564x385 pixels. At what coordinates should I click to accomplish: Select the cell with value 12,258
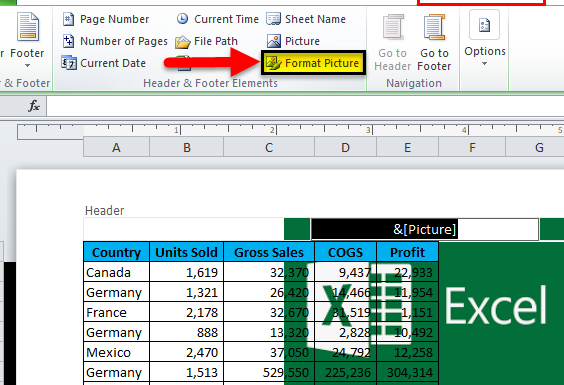point(407,352)
